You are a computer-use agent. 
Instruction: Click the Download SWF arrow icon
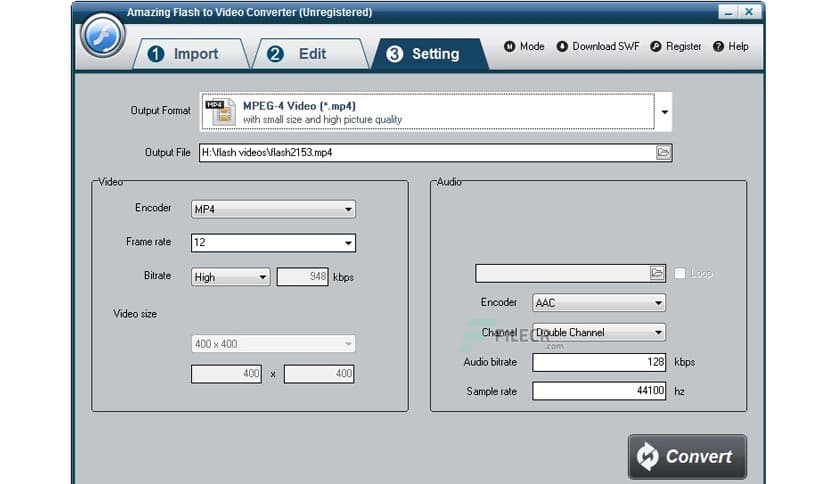click(x=562, y=47)
